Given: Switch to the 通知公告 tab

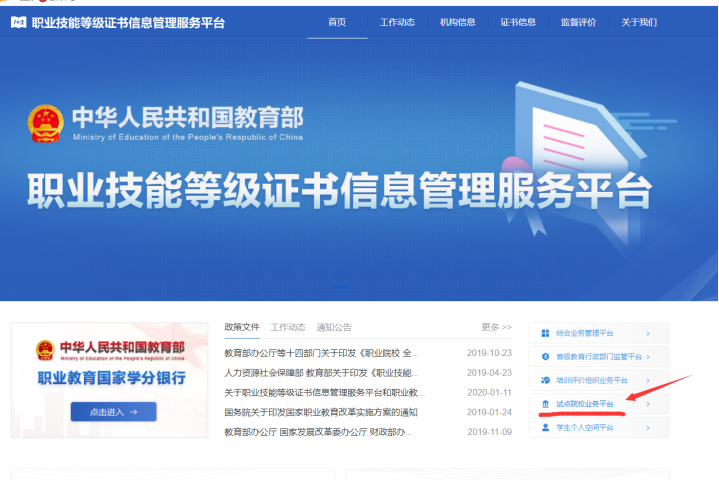Looking at the screenshot, I should 333,327.
